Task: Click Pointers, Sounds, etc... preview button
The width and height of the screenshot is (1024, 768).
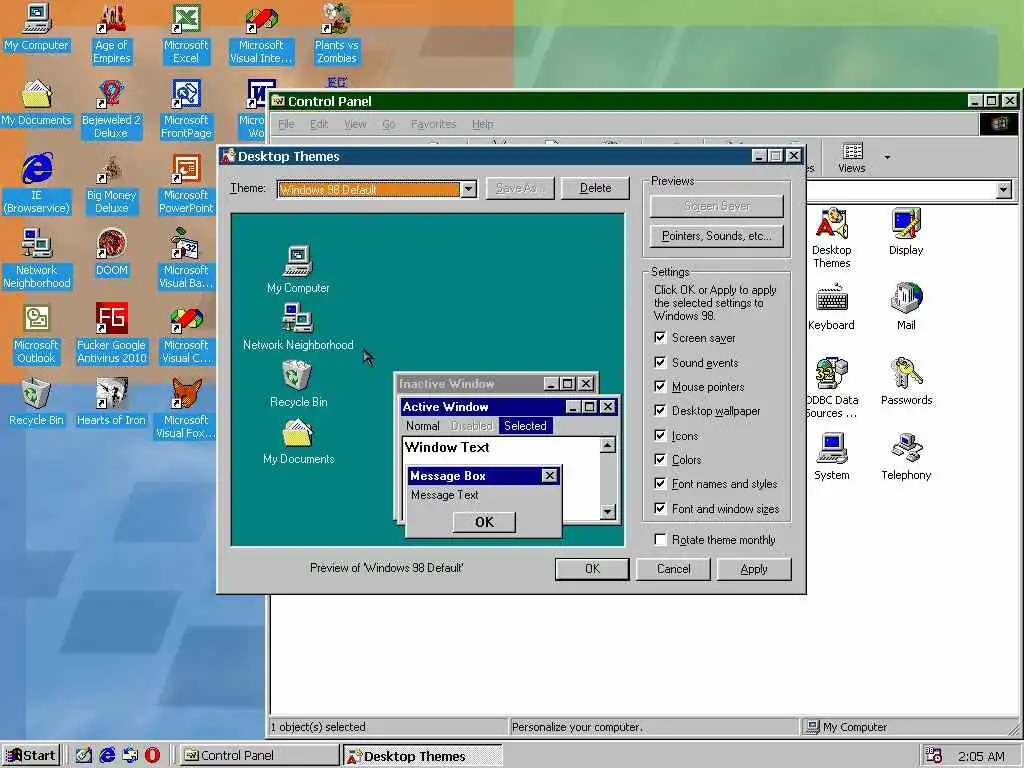Action: (716, 236)
